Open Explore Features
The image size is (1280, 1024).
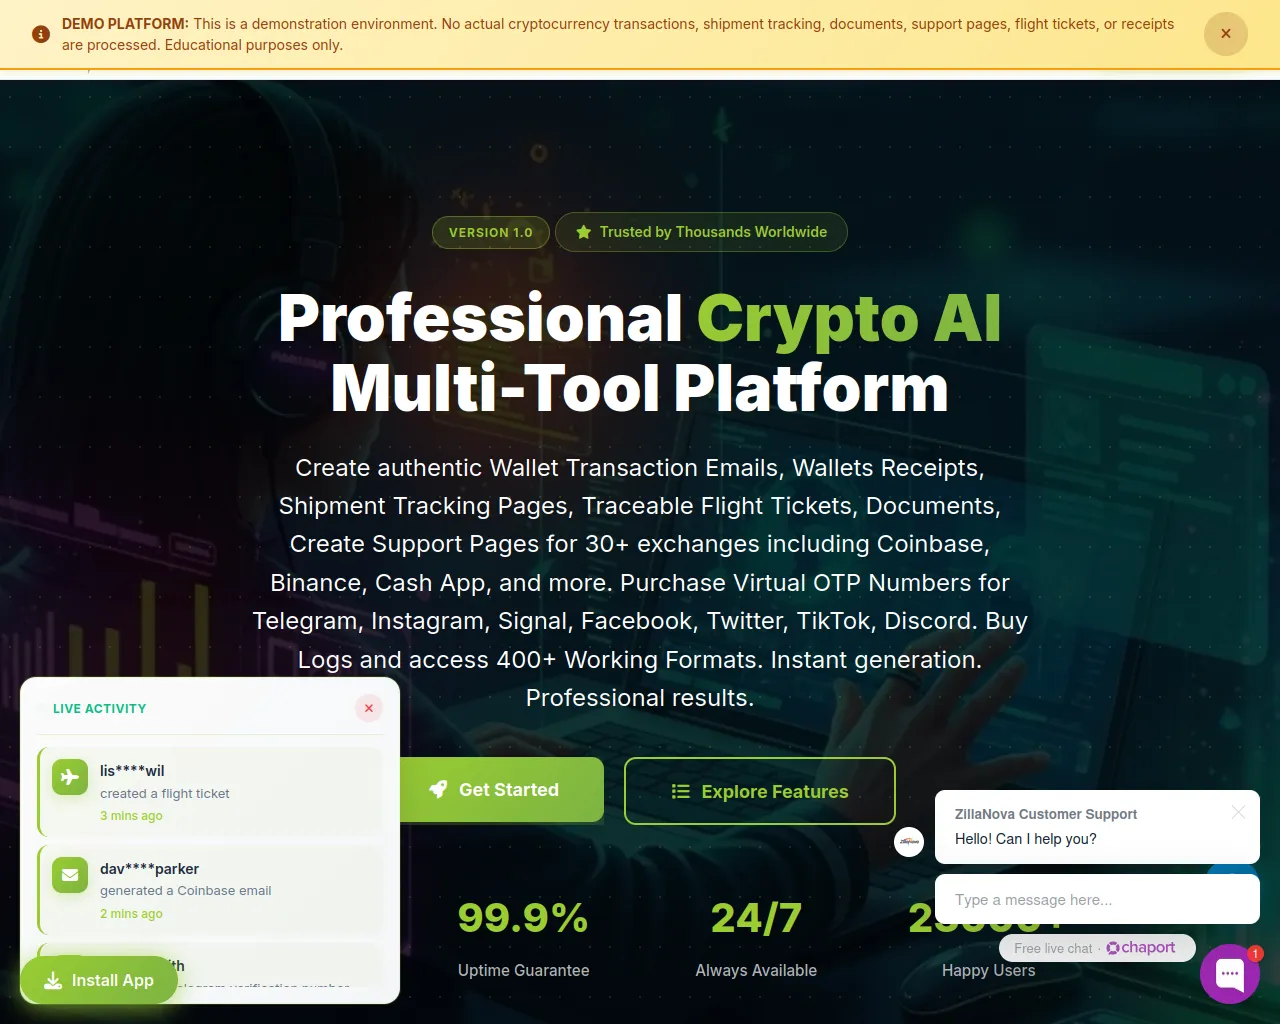760,791
